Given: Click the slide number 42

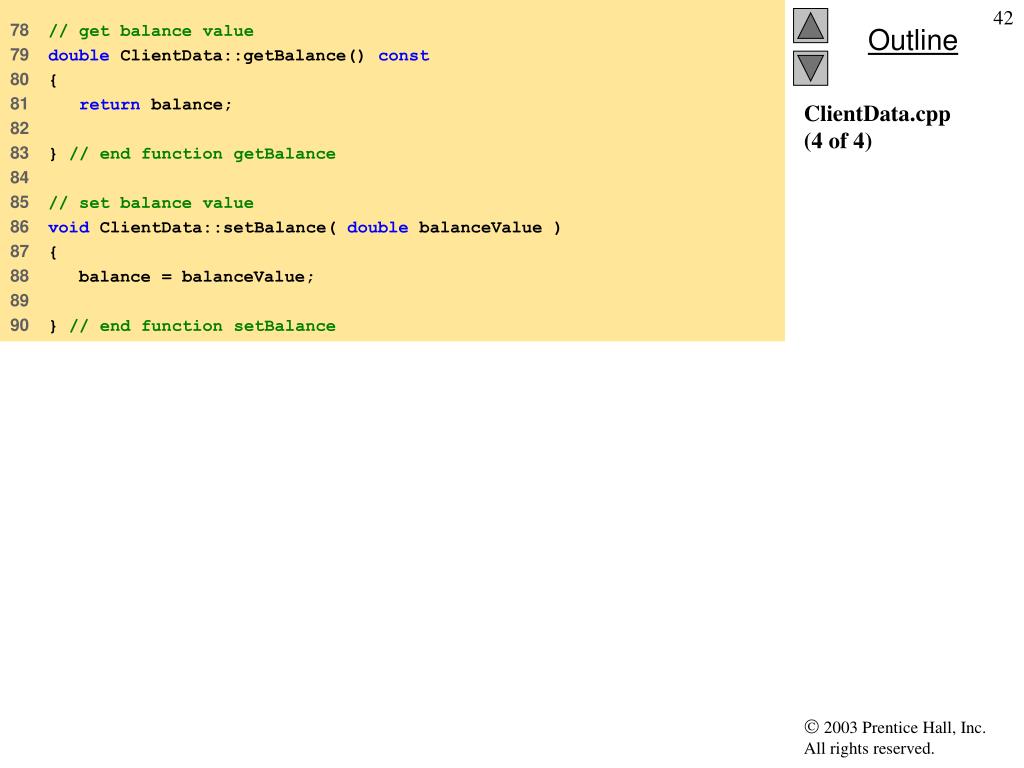Looking at the screenshot, I should (x=1003, y=18).
